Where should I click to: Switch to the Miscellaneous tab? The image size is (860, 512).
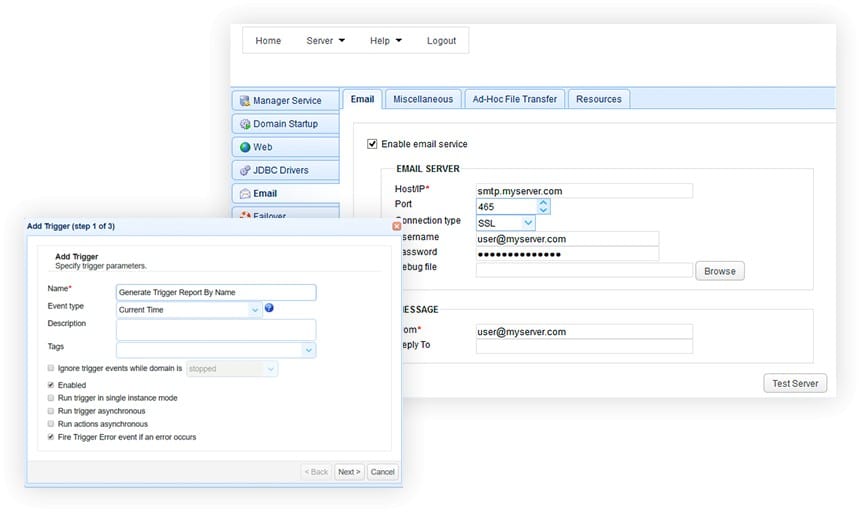(x=423, y=99)
